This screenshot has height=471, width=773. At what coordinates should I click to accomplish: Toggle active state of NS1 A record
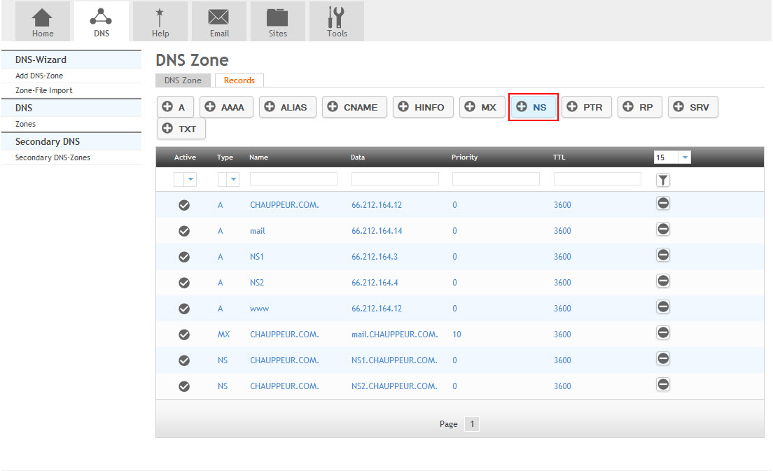[x=184, y=257]
